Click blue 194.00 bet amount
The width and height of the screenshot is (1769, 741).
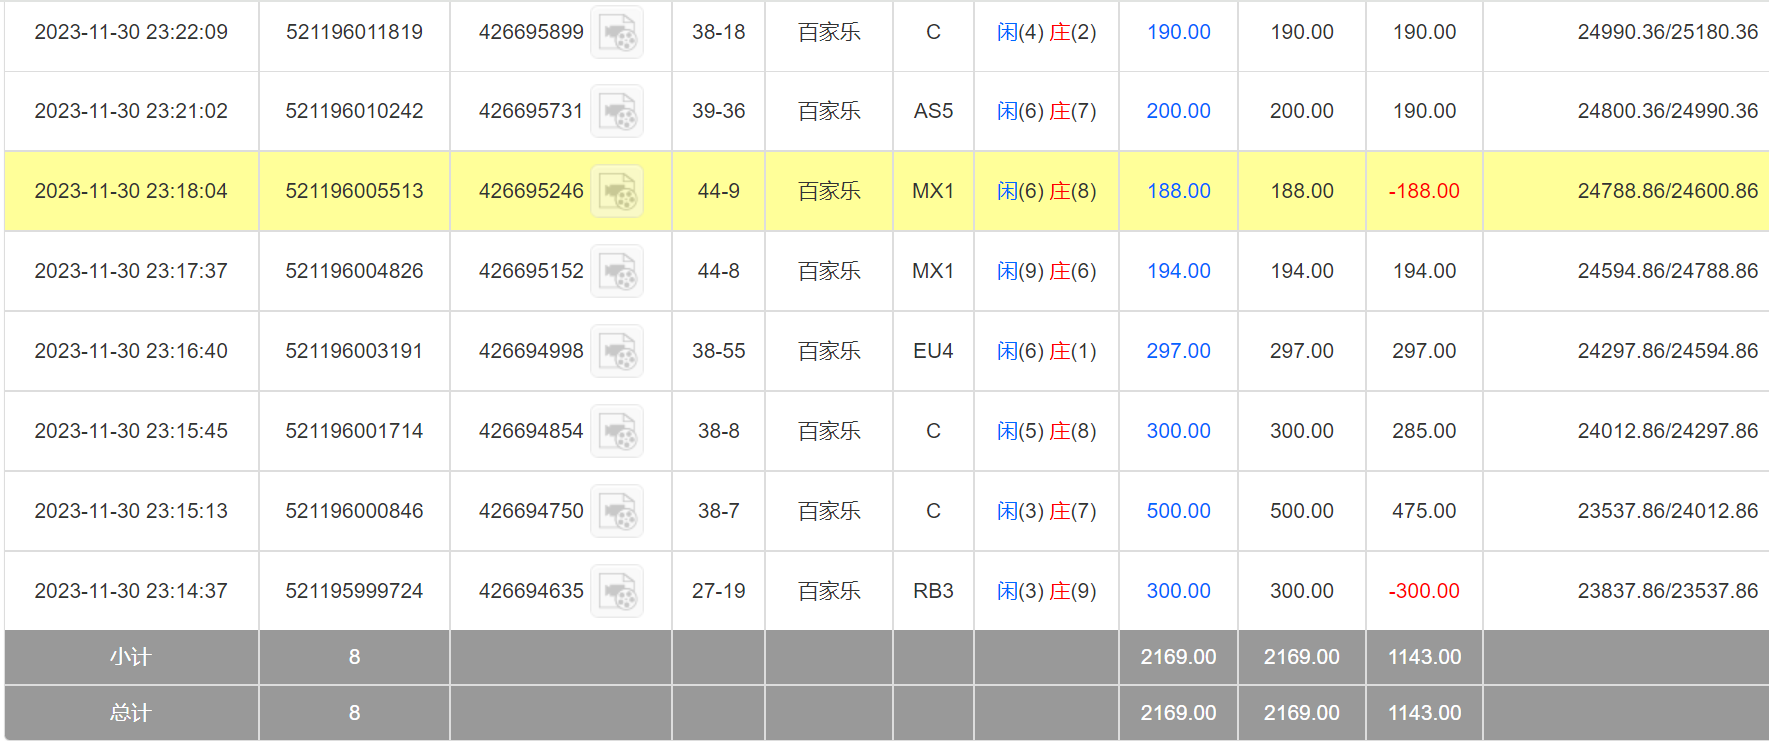click(1178, 271)
